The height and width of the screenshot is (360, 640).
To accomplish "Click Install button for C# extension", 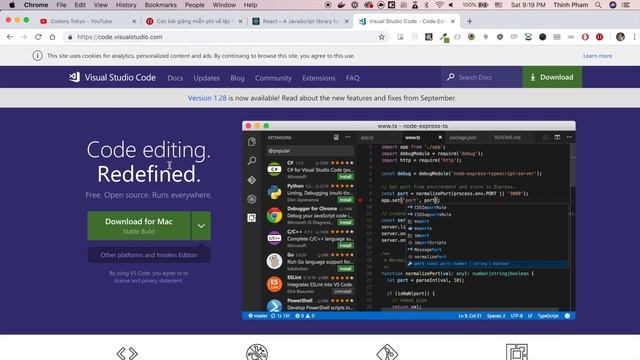I will pyautogui.click(x=345, y=177).
